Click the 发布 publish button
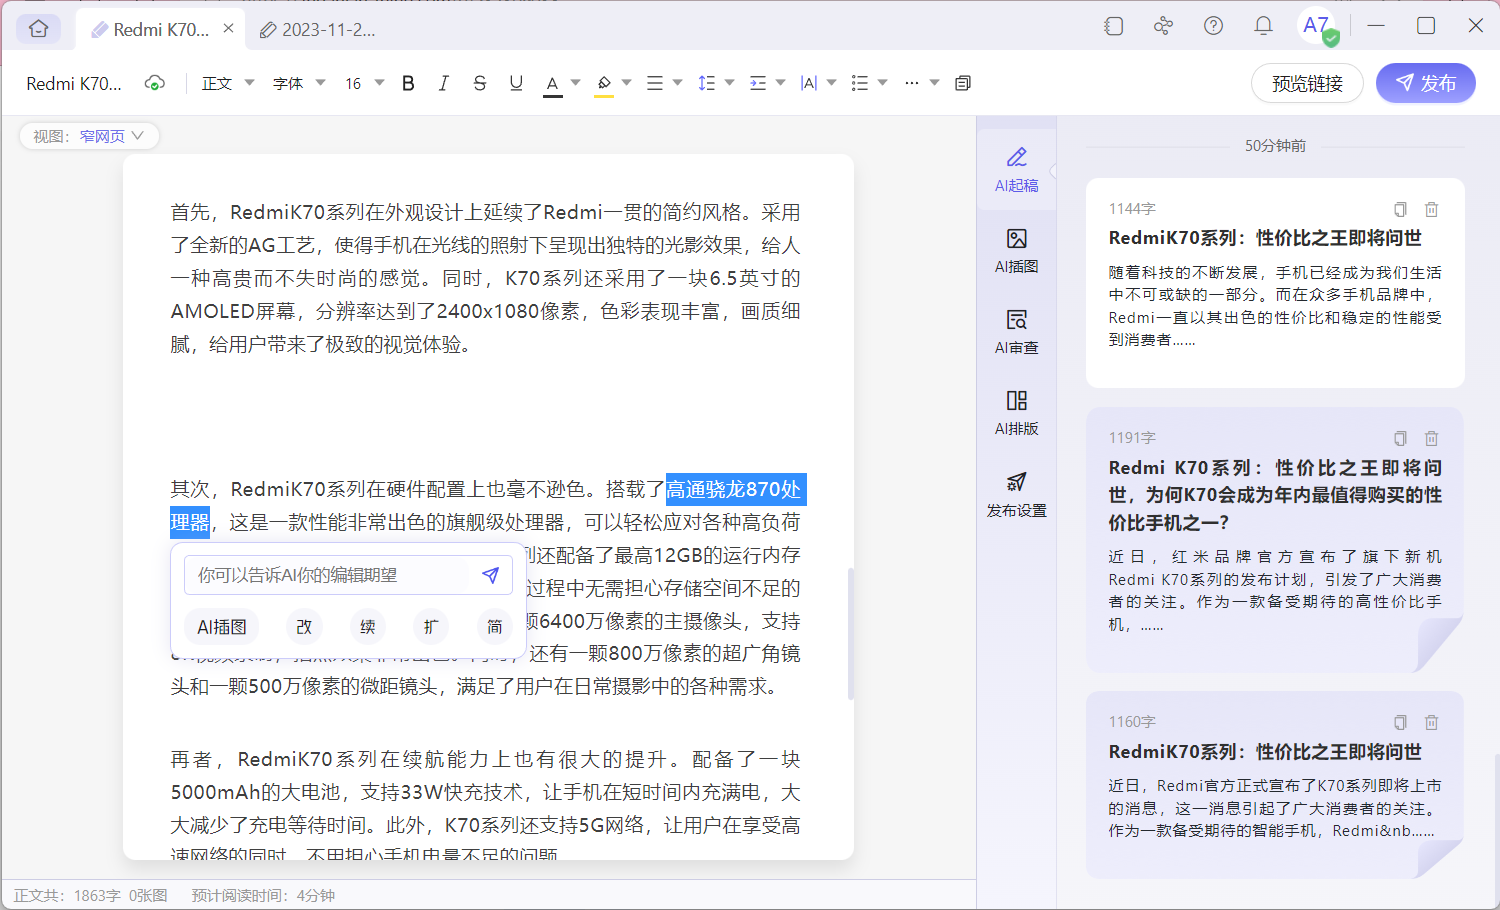1500x910 pixels. 1425,83
